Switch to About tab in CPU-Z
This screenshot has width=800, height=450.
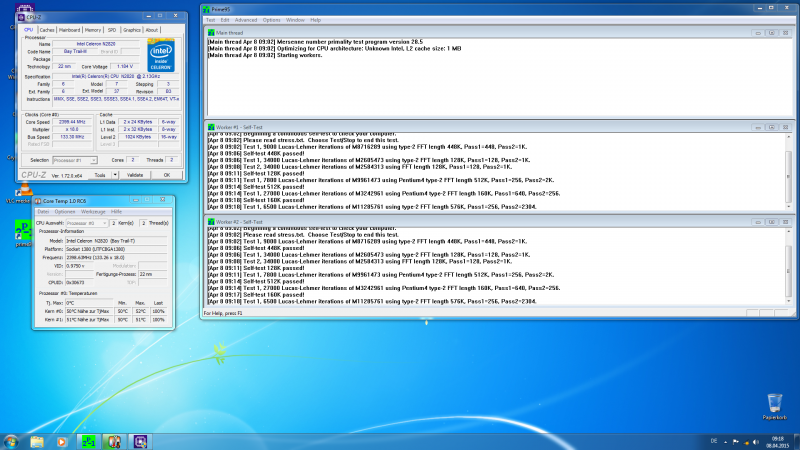pyautogui.click(x=152, y=30)
